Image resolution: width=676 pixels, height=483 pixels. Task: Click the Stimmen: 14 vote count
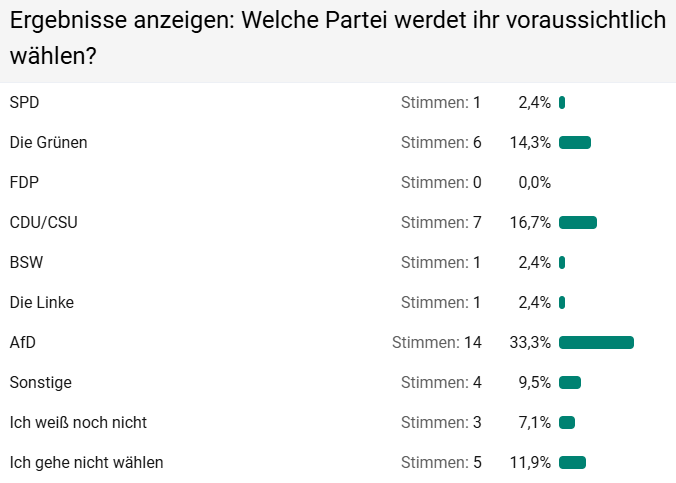[437, 342]
